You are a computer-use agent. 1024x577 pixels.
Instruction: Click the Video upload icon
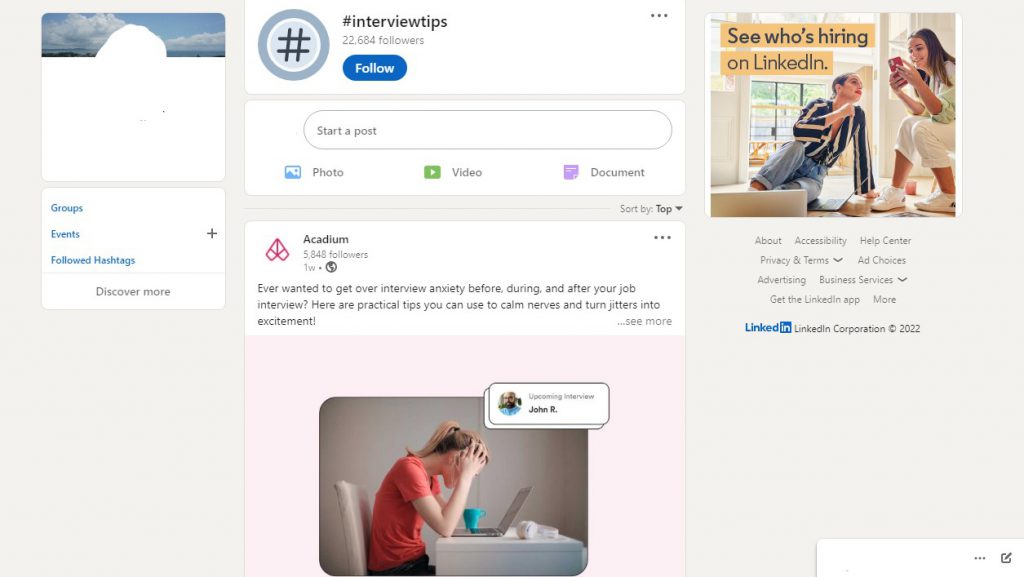[432, 172]
